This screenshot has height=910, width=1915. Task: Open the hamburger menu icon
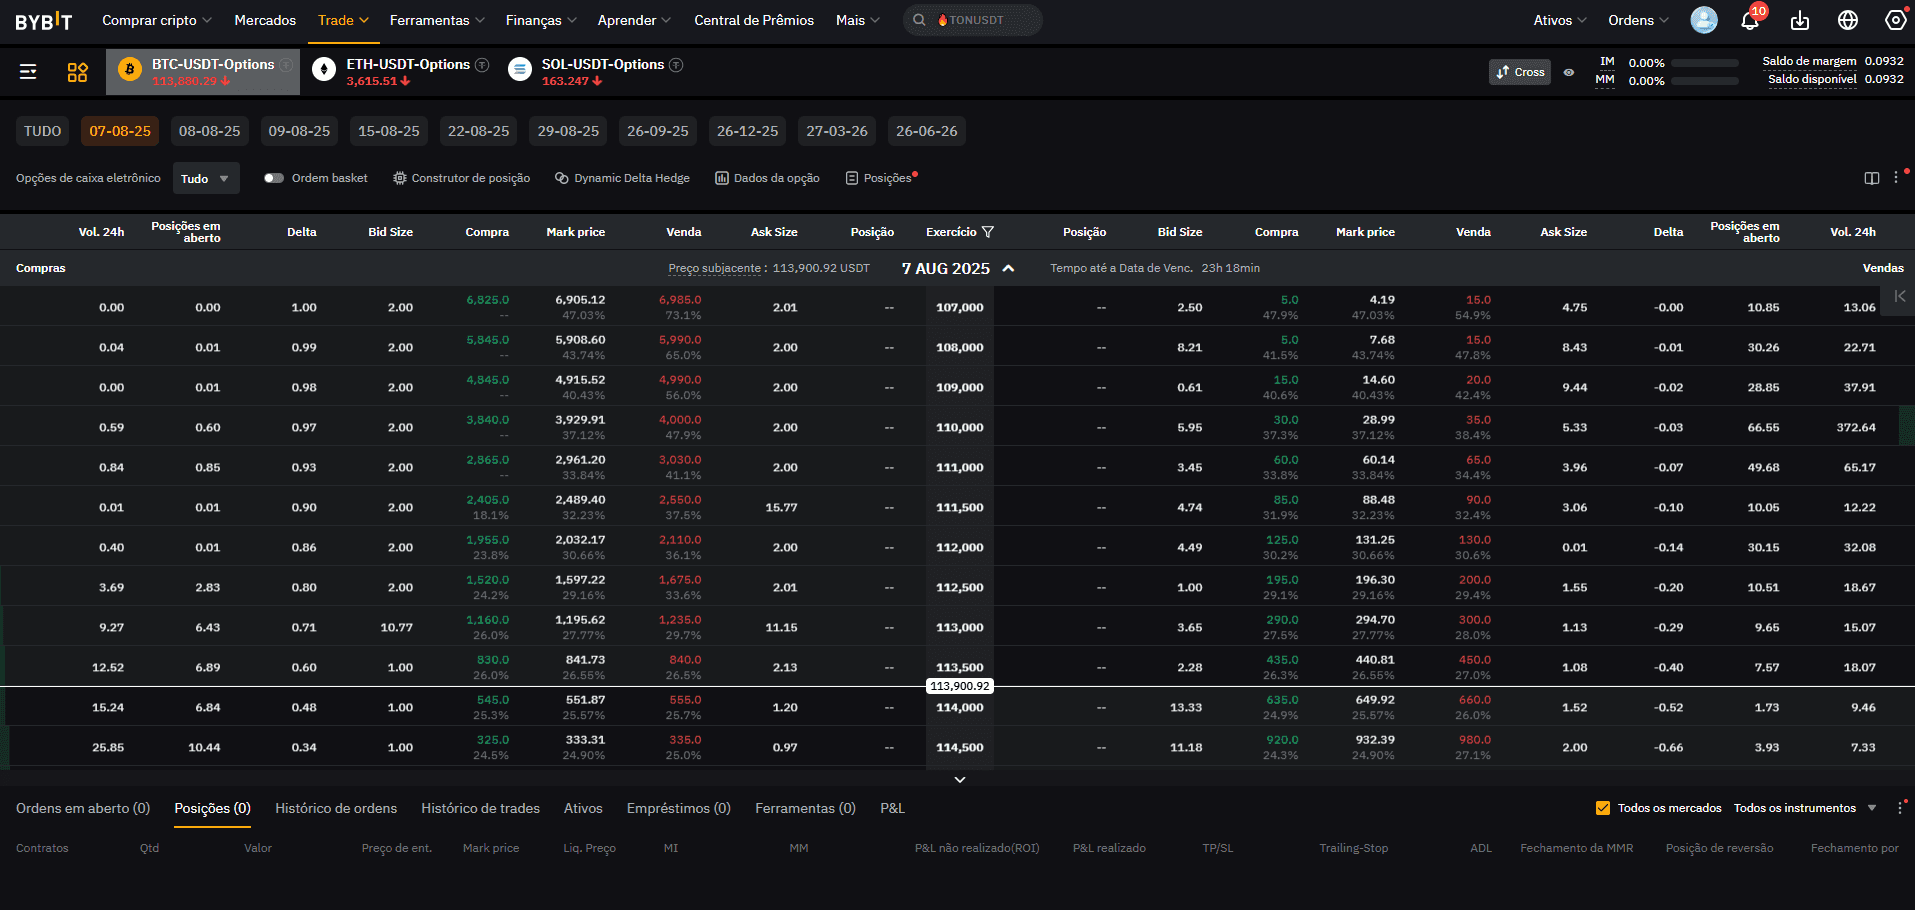tap(28, 72)
